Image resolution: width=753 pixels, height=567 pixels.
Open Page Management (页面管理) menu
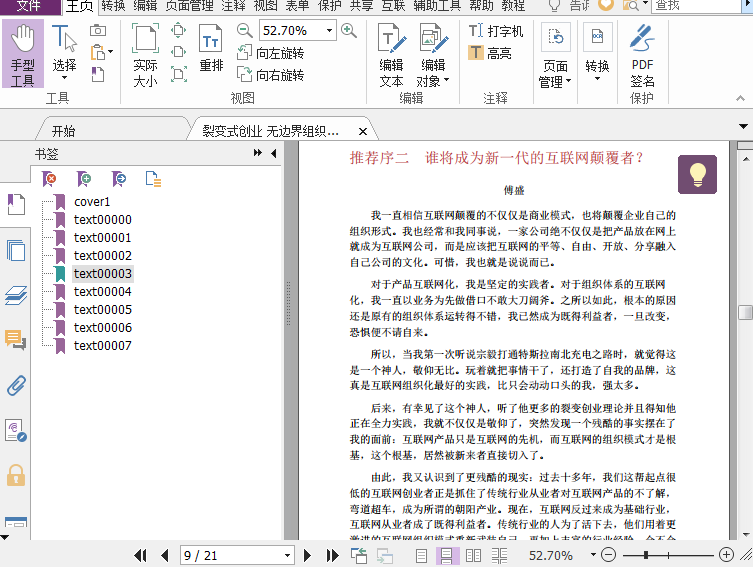tap(556, 56)
